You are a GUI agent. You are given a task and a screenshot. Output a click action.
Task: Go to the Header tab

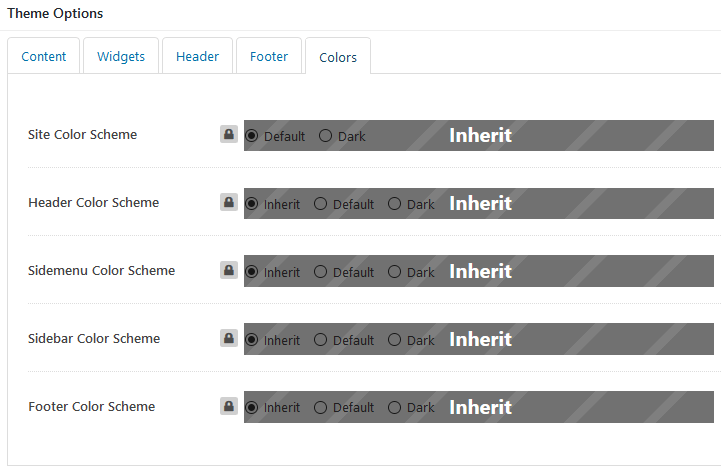197,57
